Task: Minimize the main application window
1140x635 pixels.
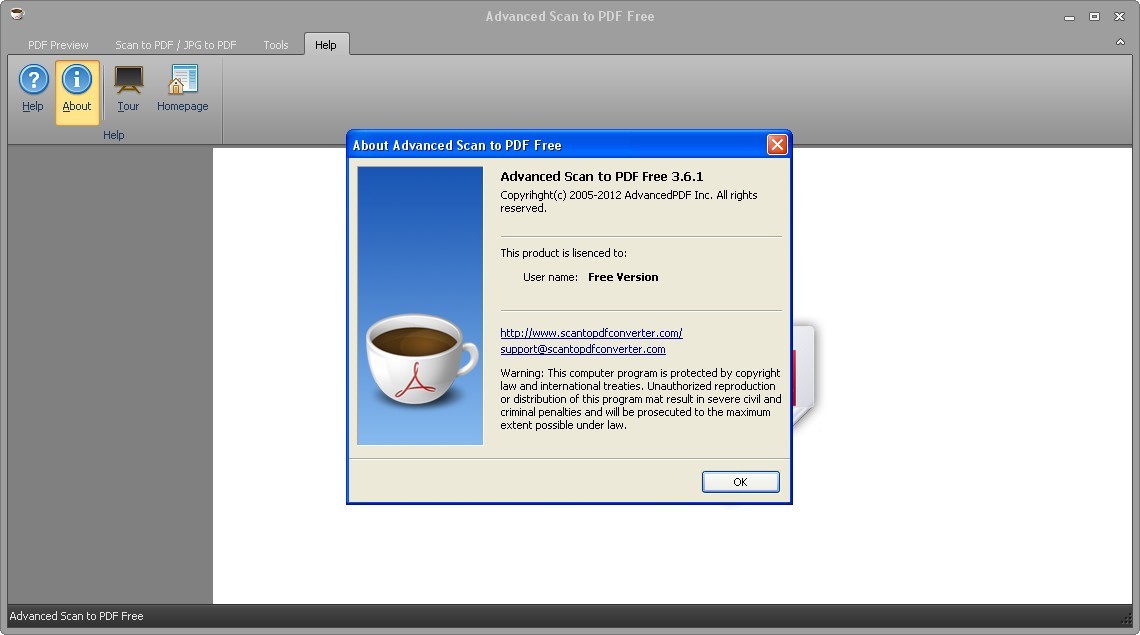Action: 1069,17
